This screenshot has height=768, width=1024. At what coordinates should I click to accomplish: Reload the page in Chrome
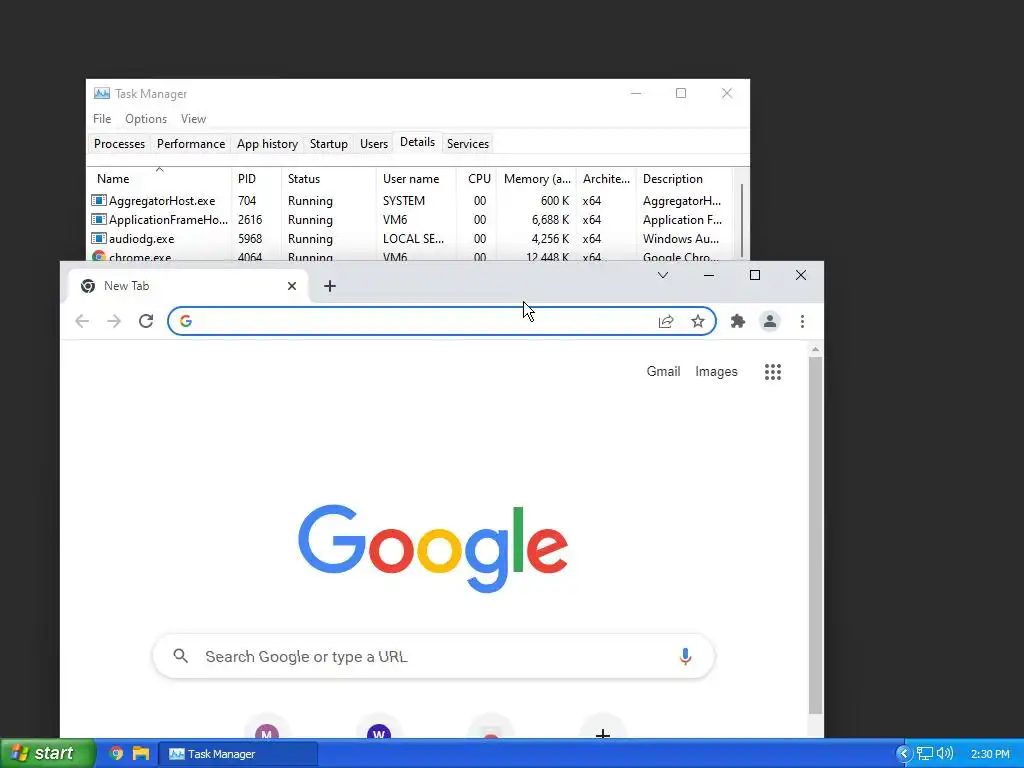point(146,321)
